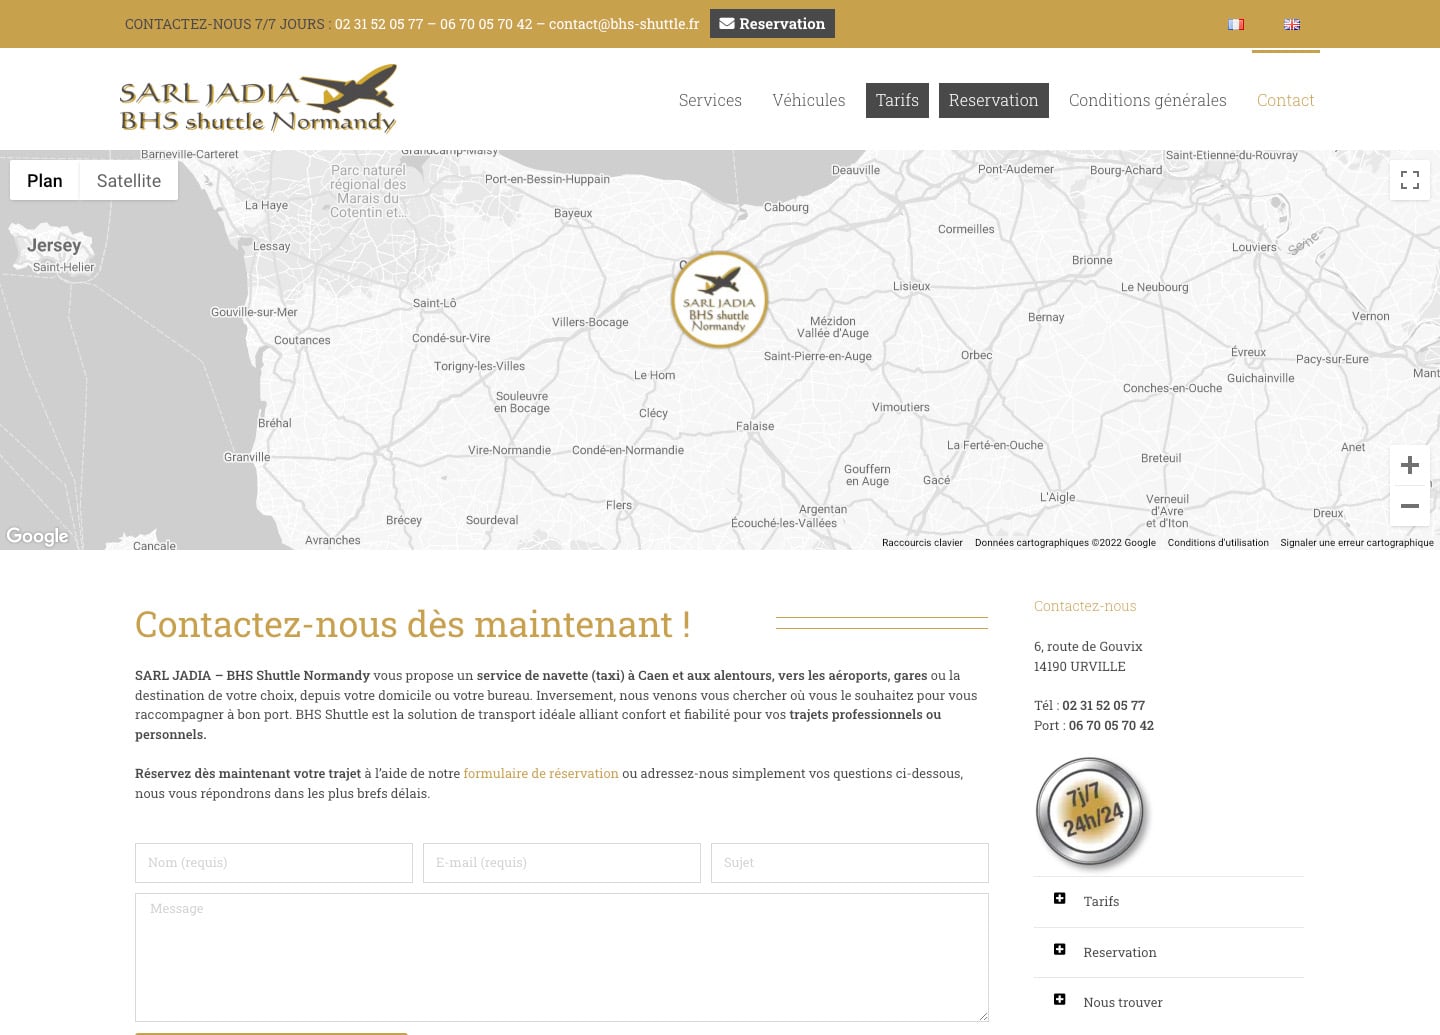Click the Jersey label on map
1440x1035 pixels.
tap(54, 245)
